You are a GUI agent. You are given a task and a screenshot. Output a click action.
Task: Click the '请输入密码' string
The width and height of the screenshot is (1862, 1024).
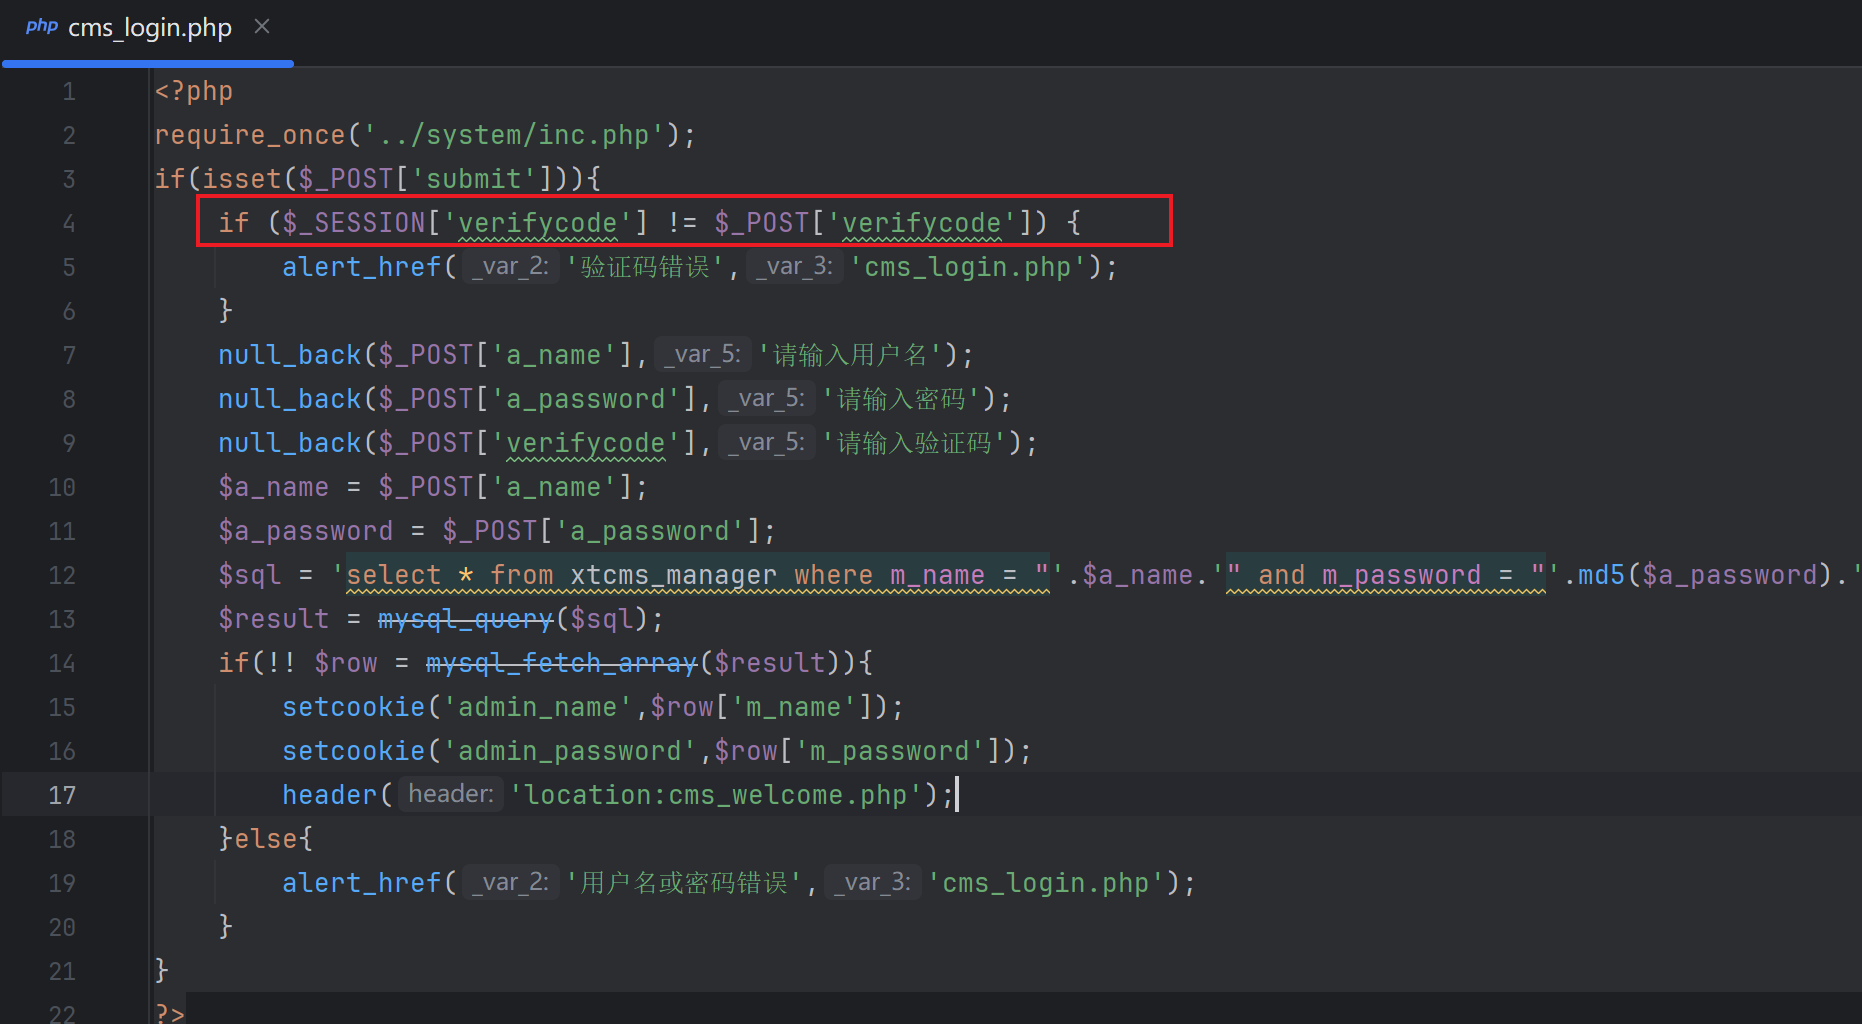pyautogui.click(x=903, y=399)
